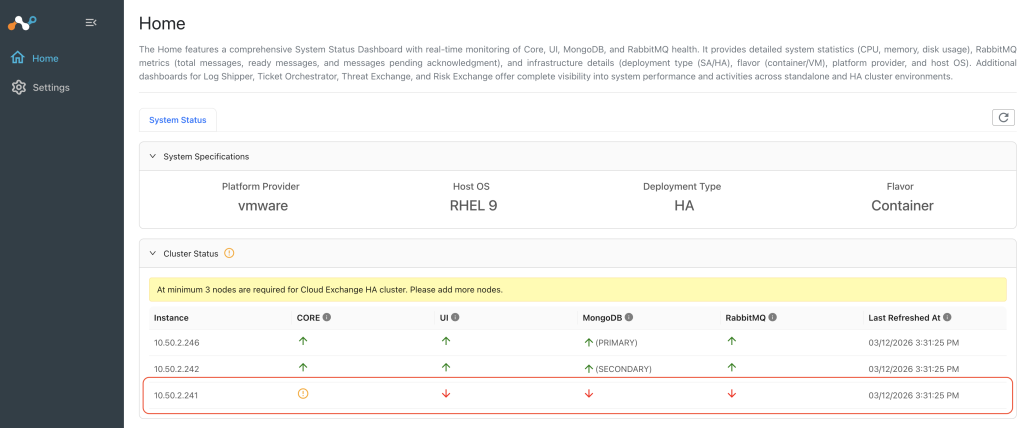
Task: Click RabbitMQ up arrow for 10.50.2.242
Action: (x=731, y=368)
